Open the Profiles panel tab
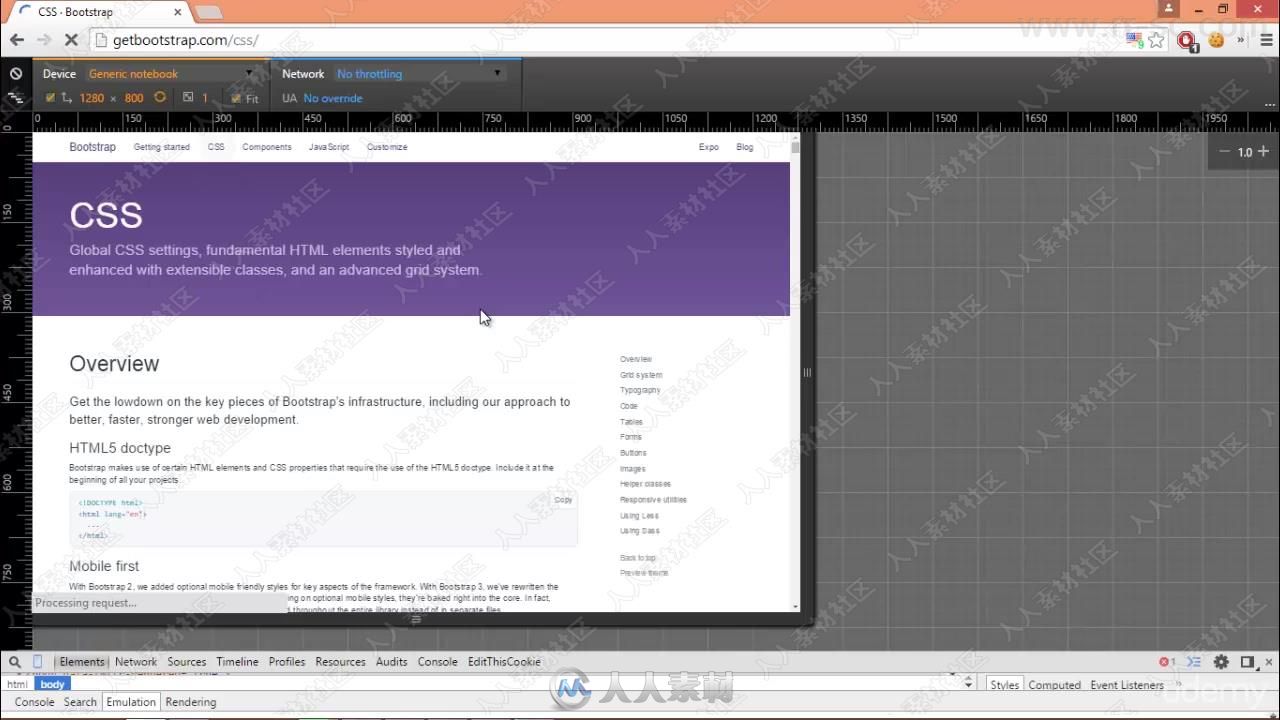1280x720 pixels. (x=287, y=662)
